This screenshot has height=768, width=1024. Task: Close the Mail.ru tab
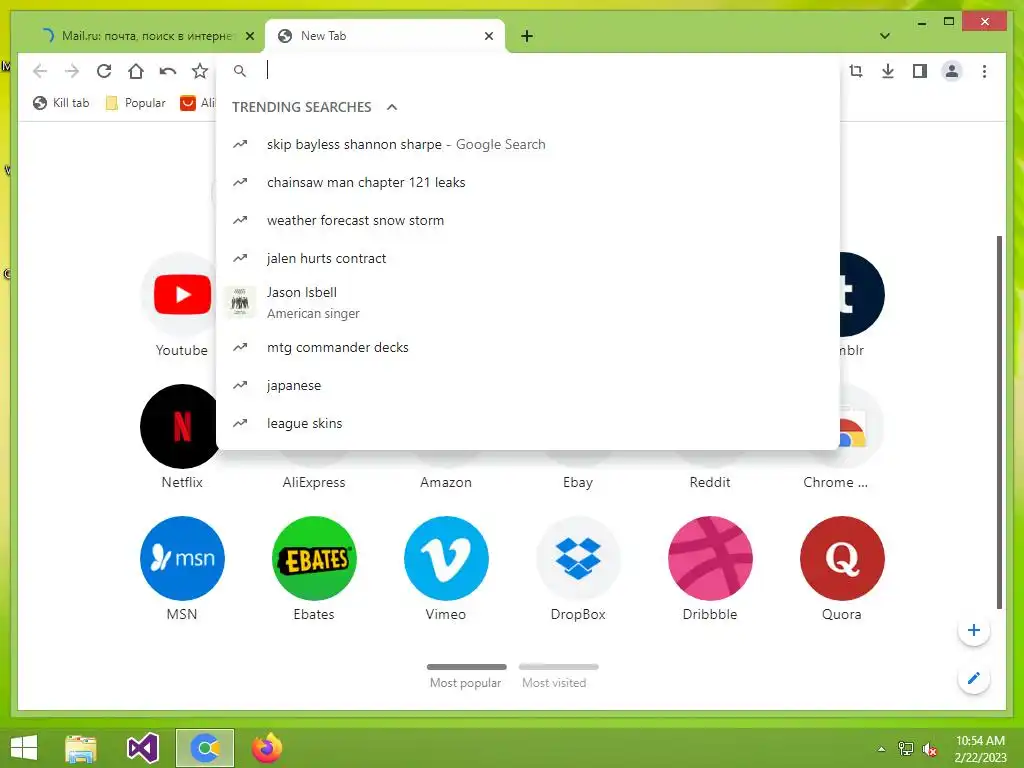coord(249,36)
